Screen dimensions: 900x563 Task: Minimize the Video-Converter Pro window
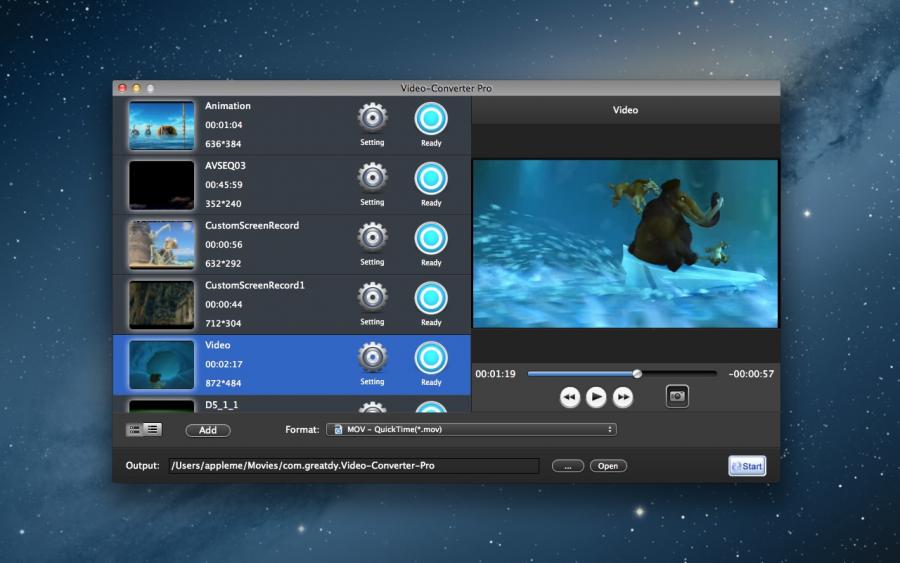136,88
